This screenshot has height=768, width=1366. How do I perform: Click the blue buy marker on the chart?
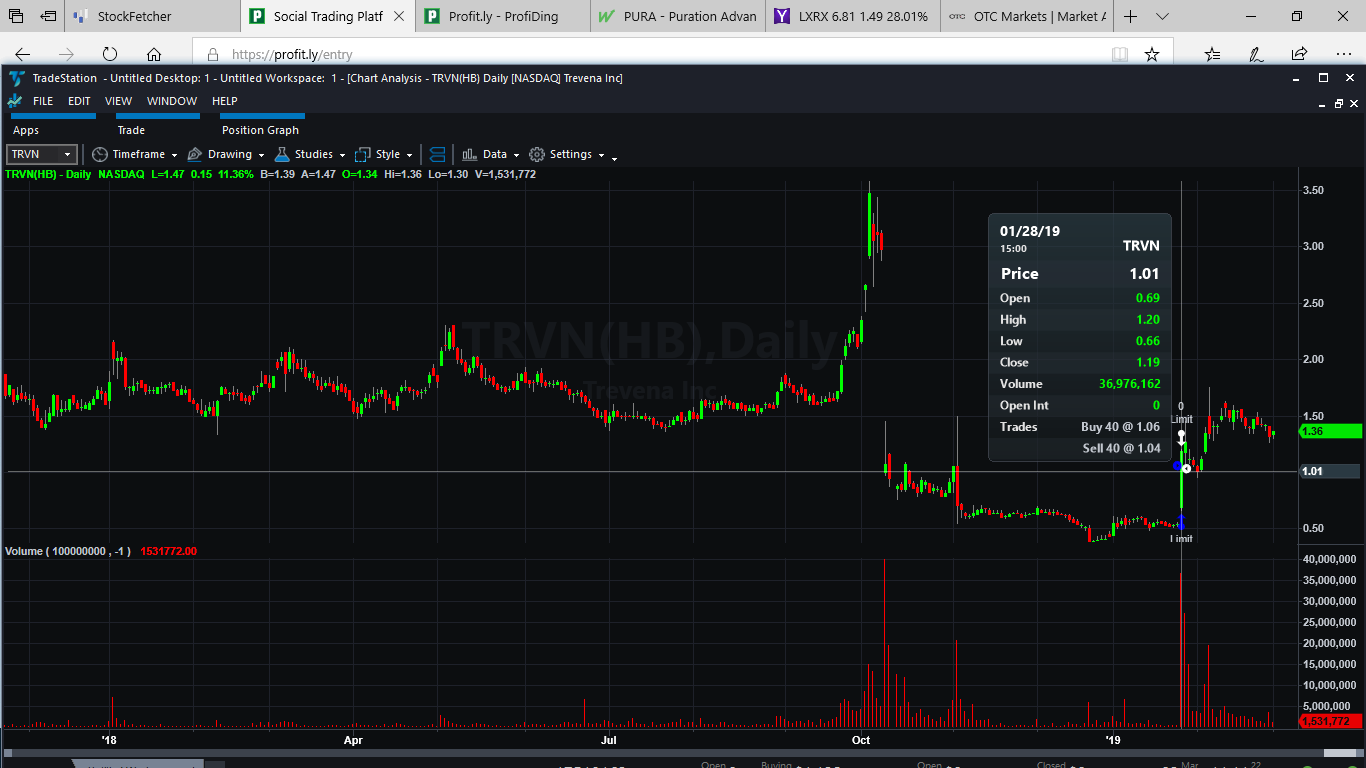pos(1181,521)
